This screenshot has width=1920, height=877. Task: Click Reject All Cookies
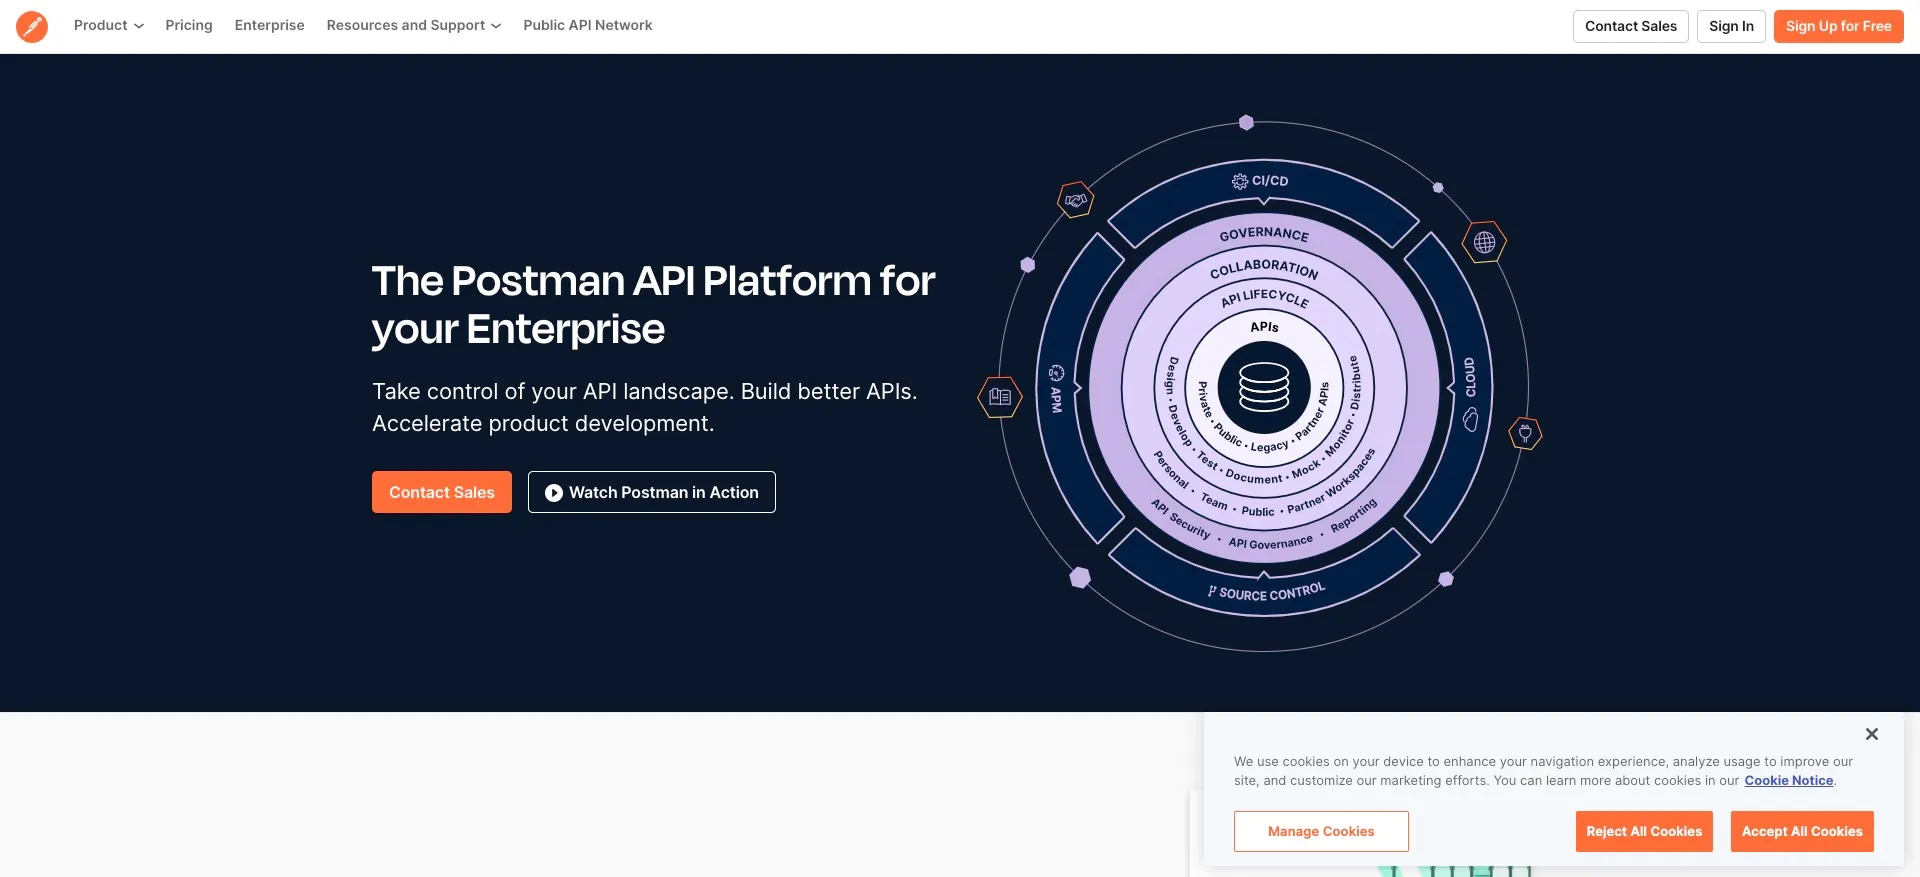tap(1644, 832)
